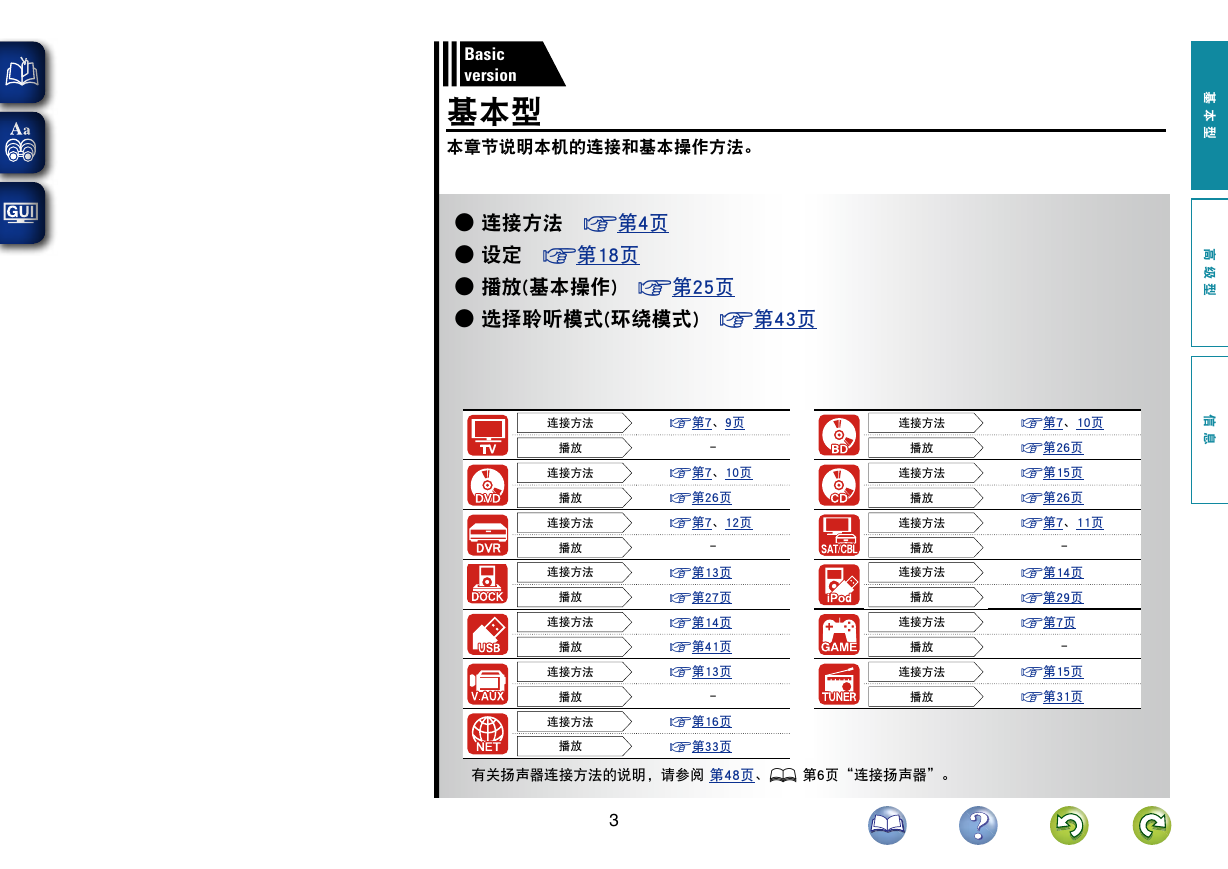Image resolution: width=1228 pixels, height=869 pixels.
Task: Click the question mark help icon
Action: coord(978,825)
